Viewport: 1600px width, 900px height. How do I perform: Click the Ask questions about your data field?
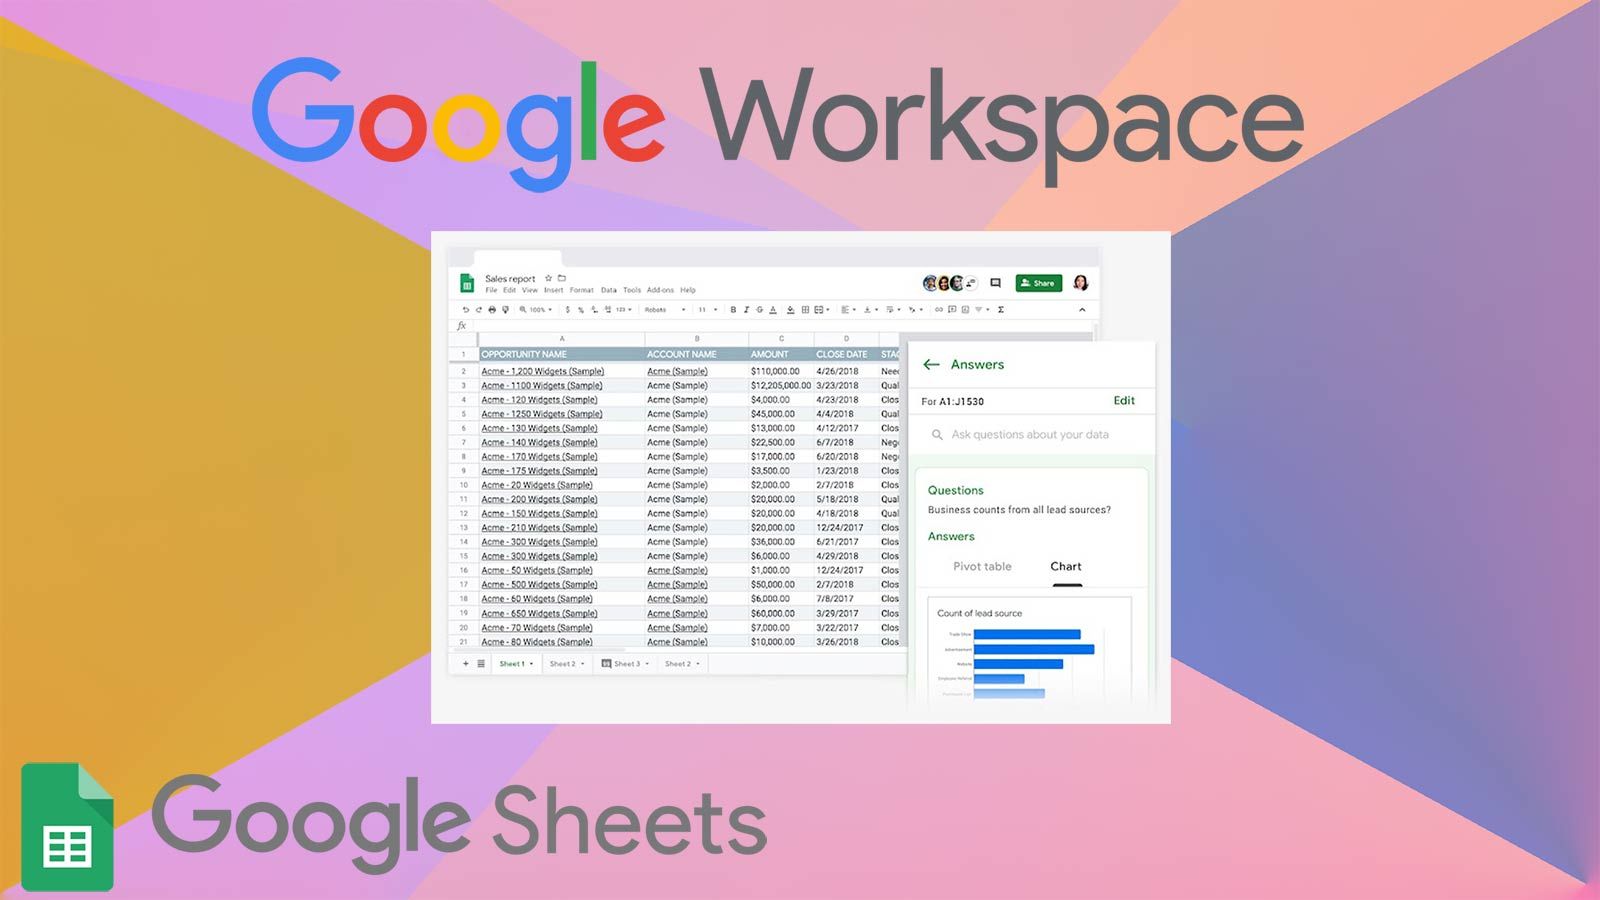(1030, 435)
